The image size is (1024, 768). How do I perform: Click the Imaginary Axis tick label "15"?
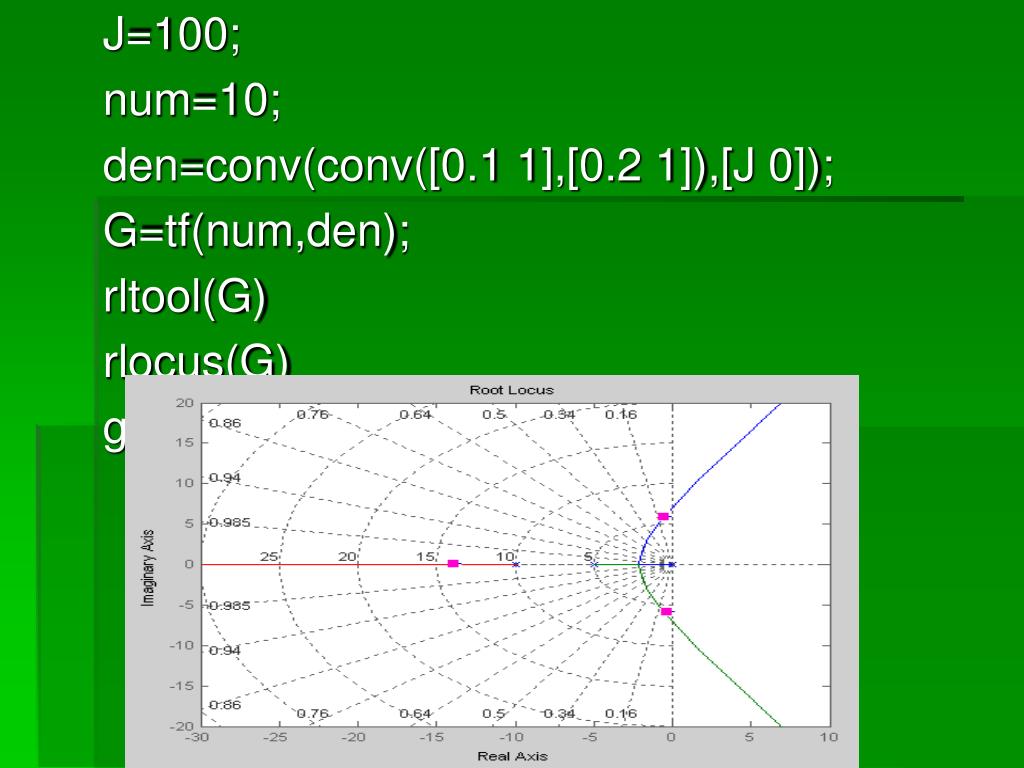tap(185, 443)
